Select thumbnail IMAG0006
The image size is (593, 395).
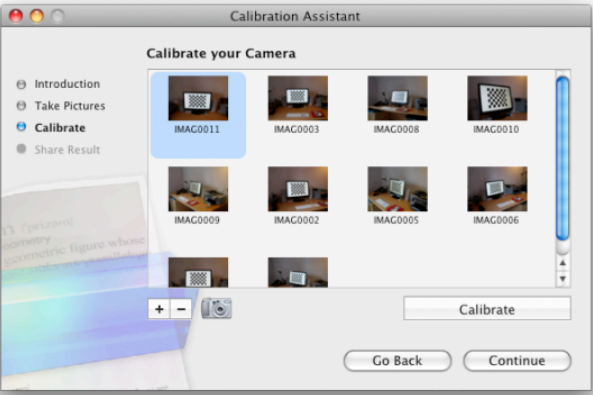click(x=497, y=189)
